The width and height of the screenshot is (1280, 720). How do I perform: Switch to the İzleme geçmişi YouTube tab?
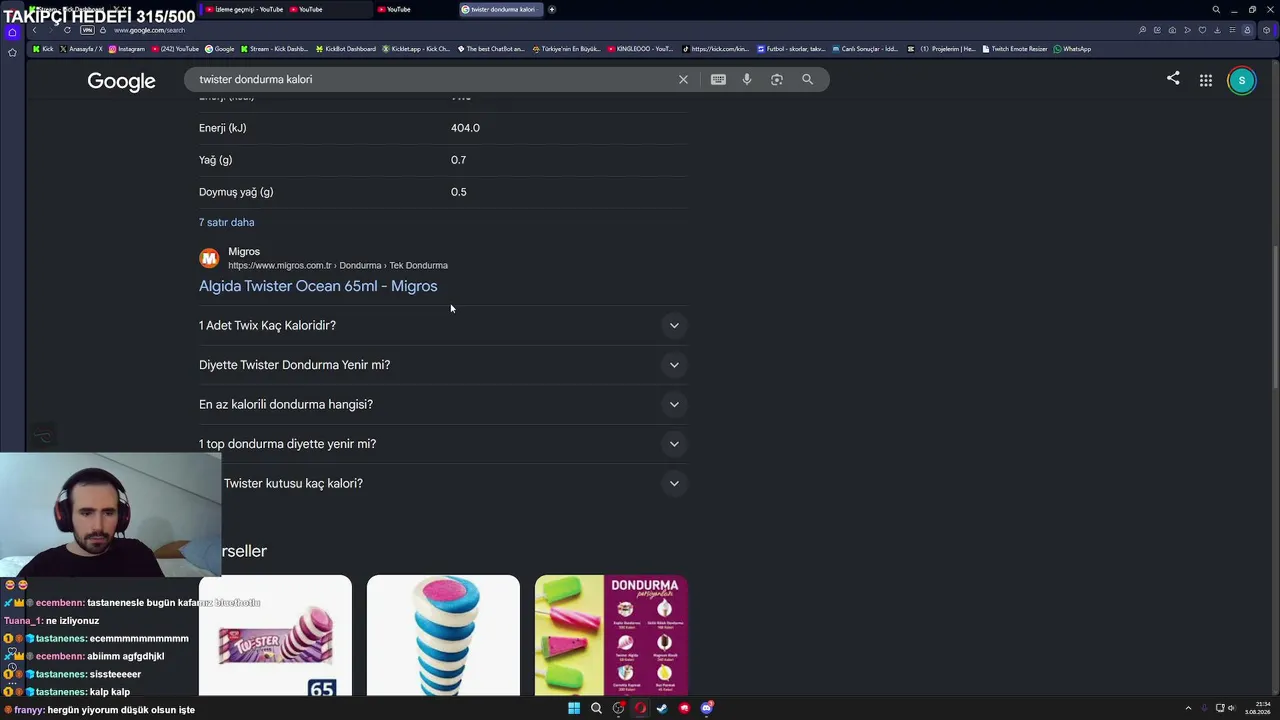244,9
